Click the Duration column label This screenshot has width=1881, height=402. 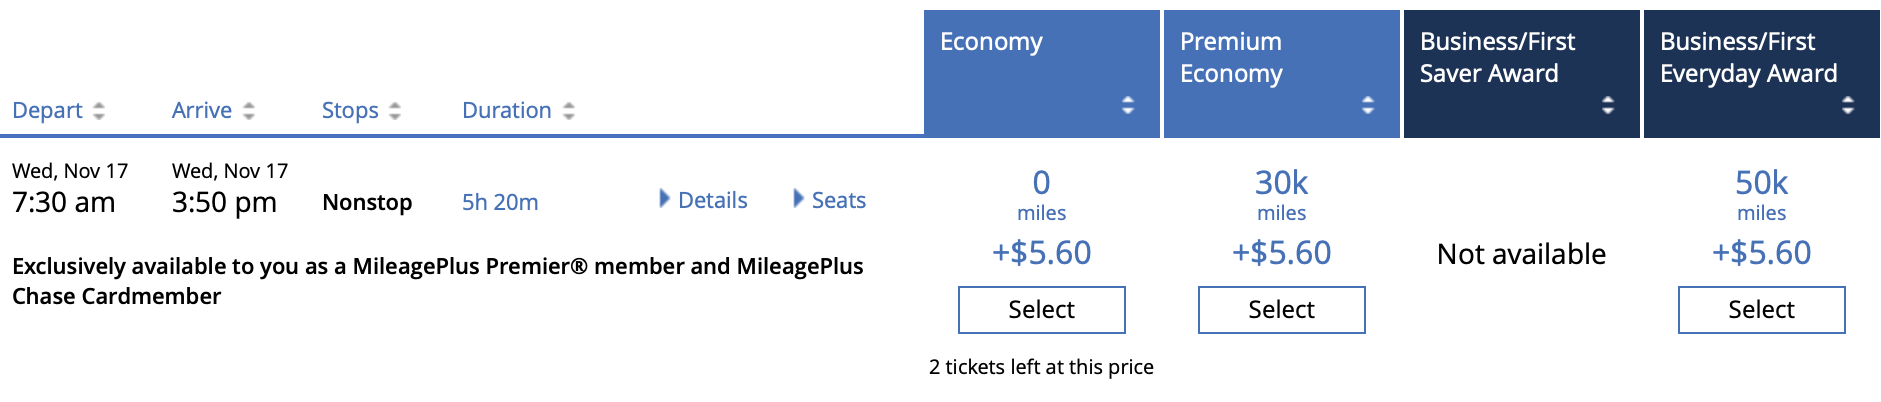coord(506,111)
